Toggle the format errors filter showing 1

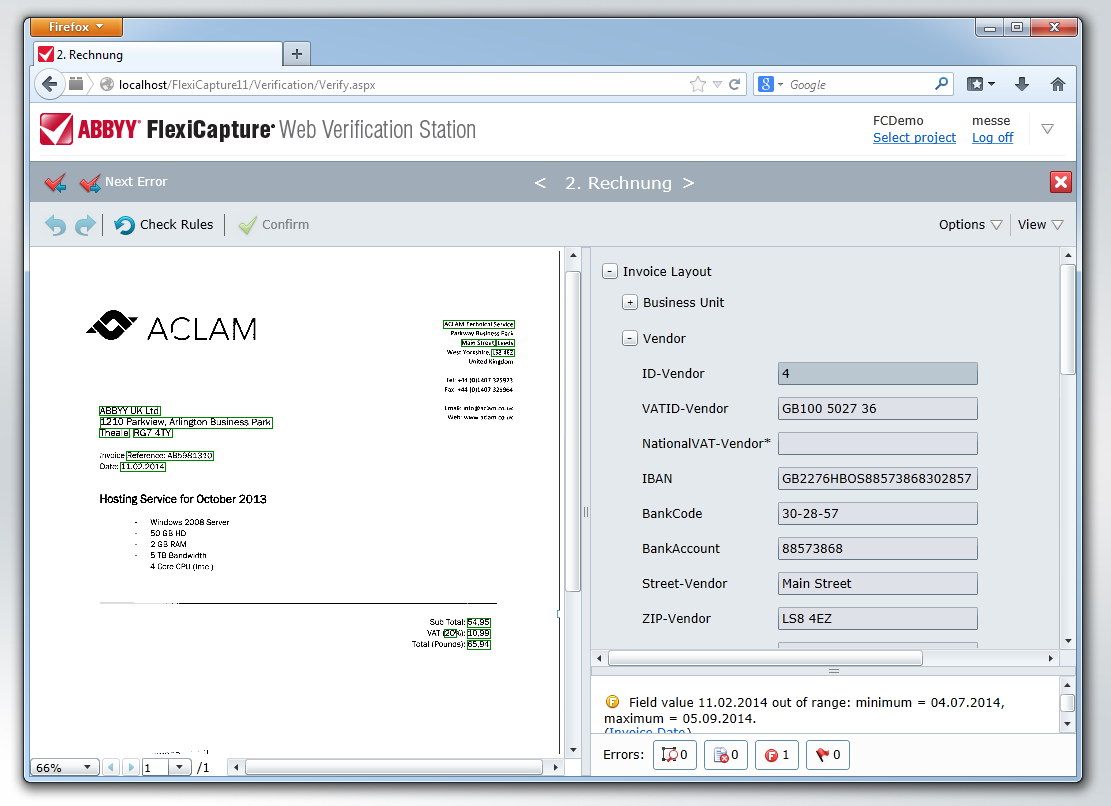coord(775,755)
